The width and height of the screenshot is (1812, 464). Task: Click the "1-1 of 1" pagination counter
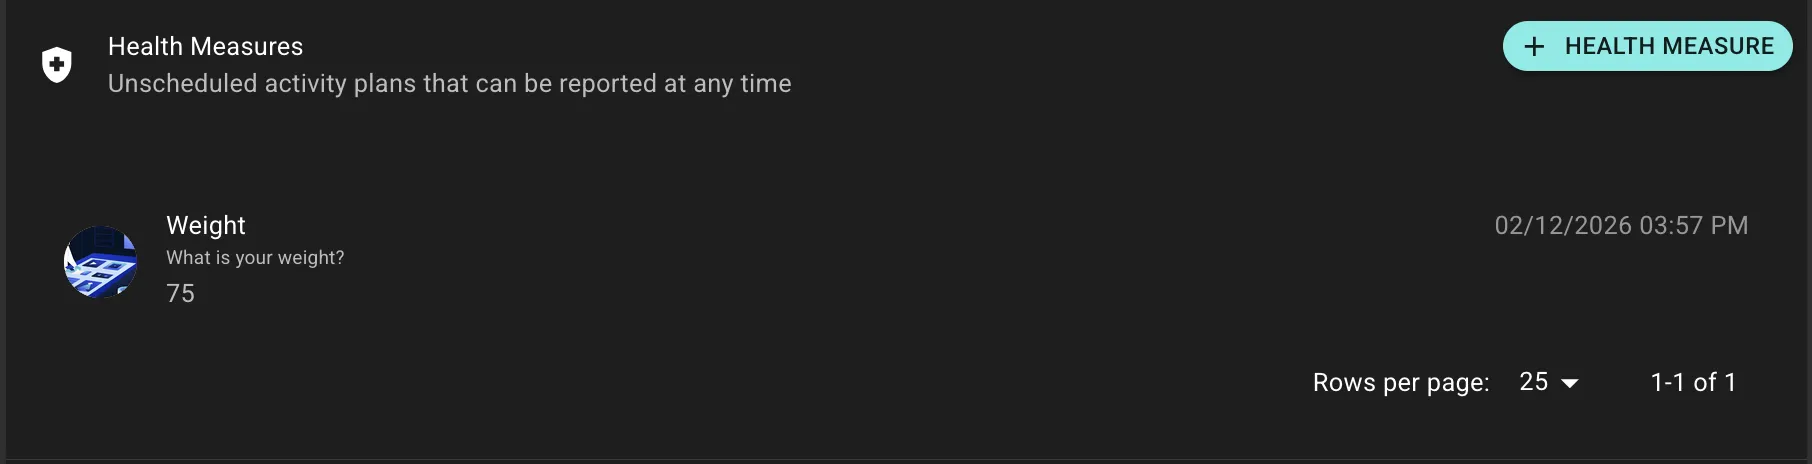(x=1693, y=383)
